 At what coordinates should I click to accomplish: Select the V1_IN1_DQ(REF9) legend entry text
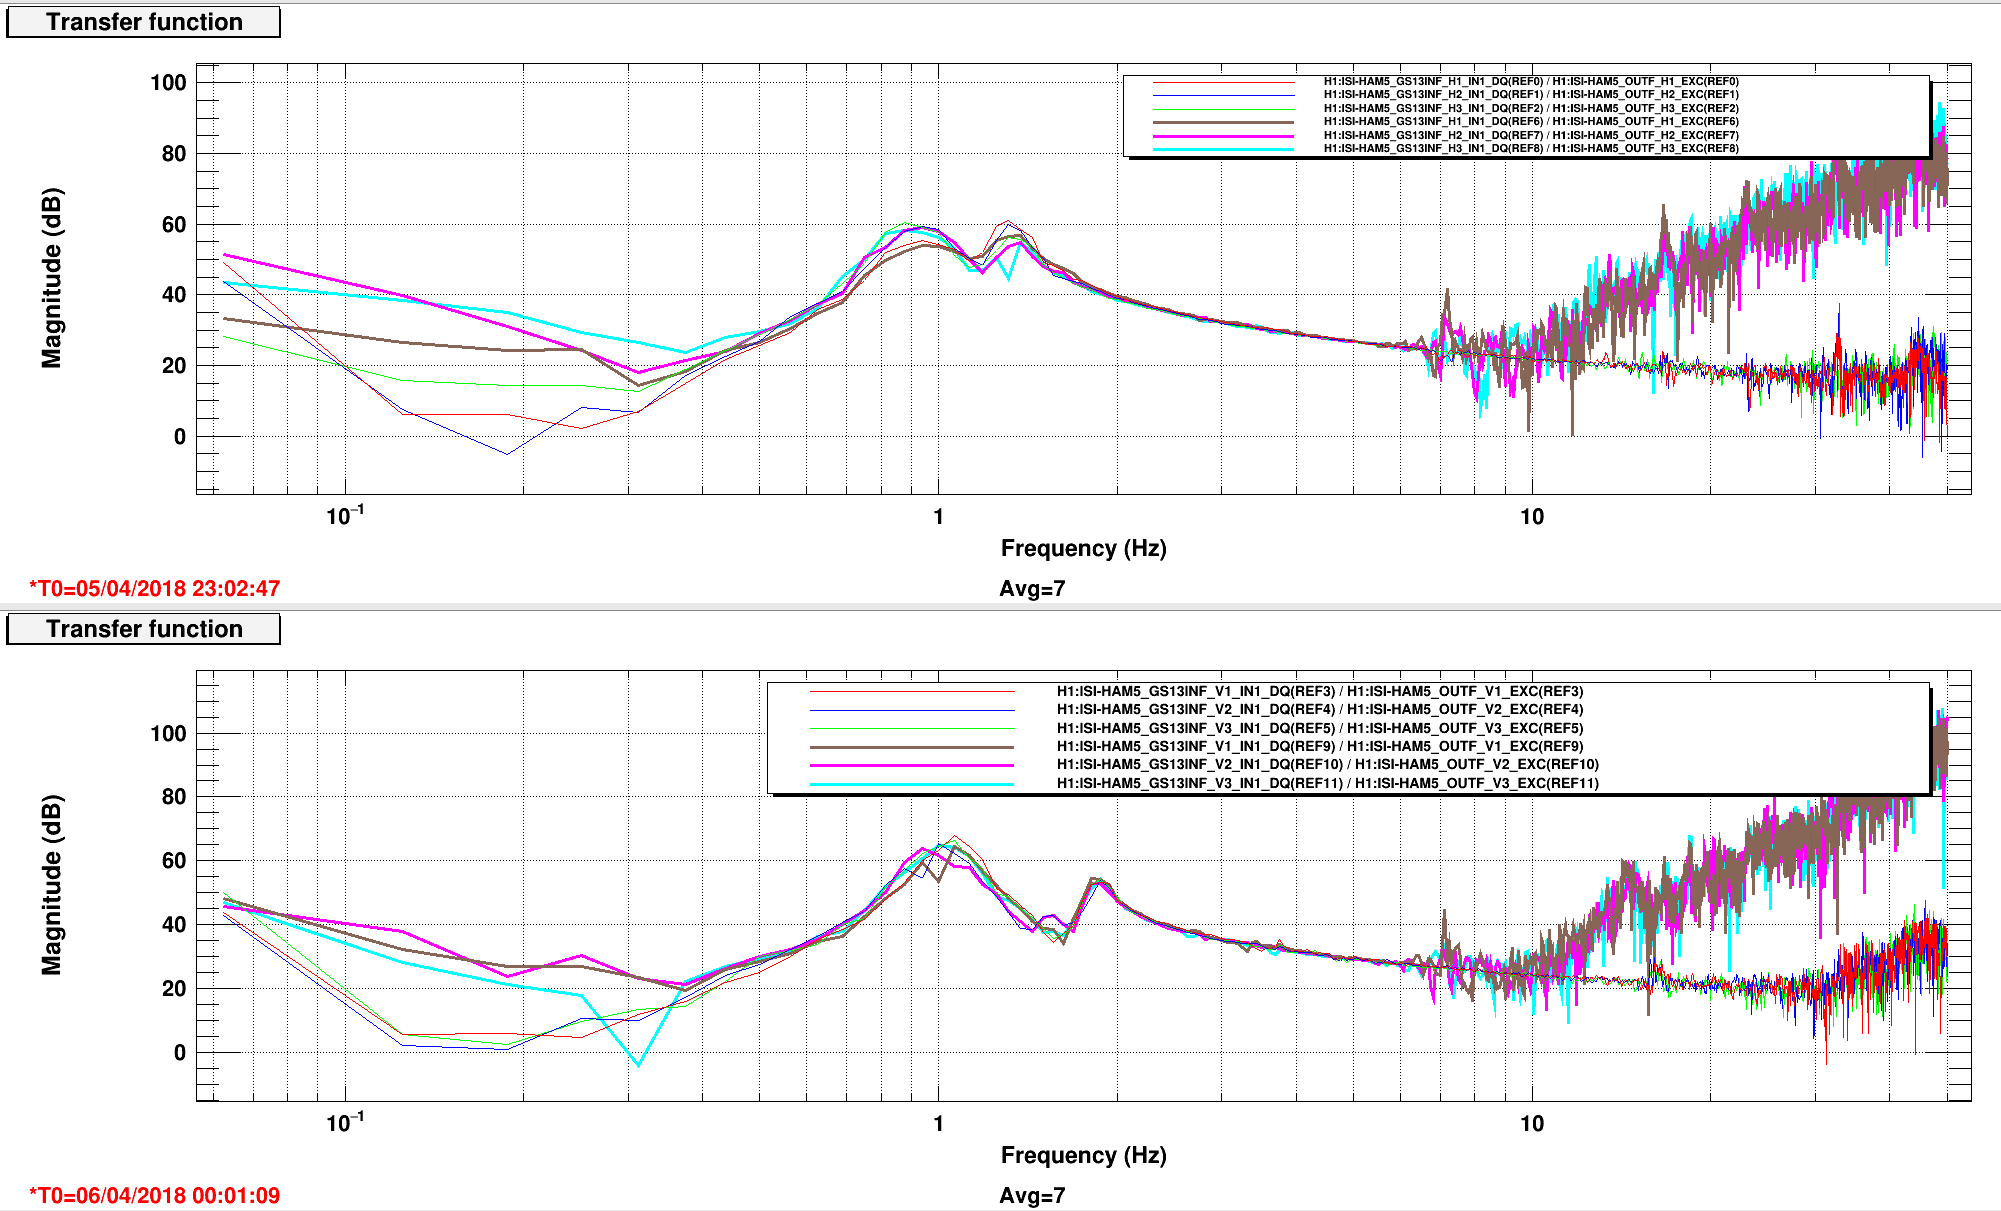1320,746
